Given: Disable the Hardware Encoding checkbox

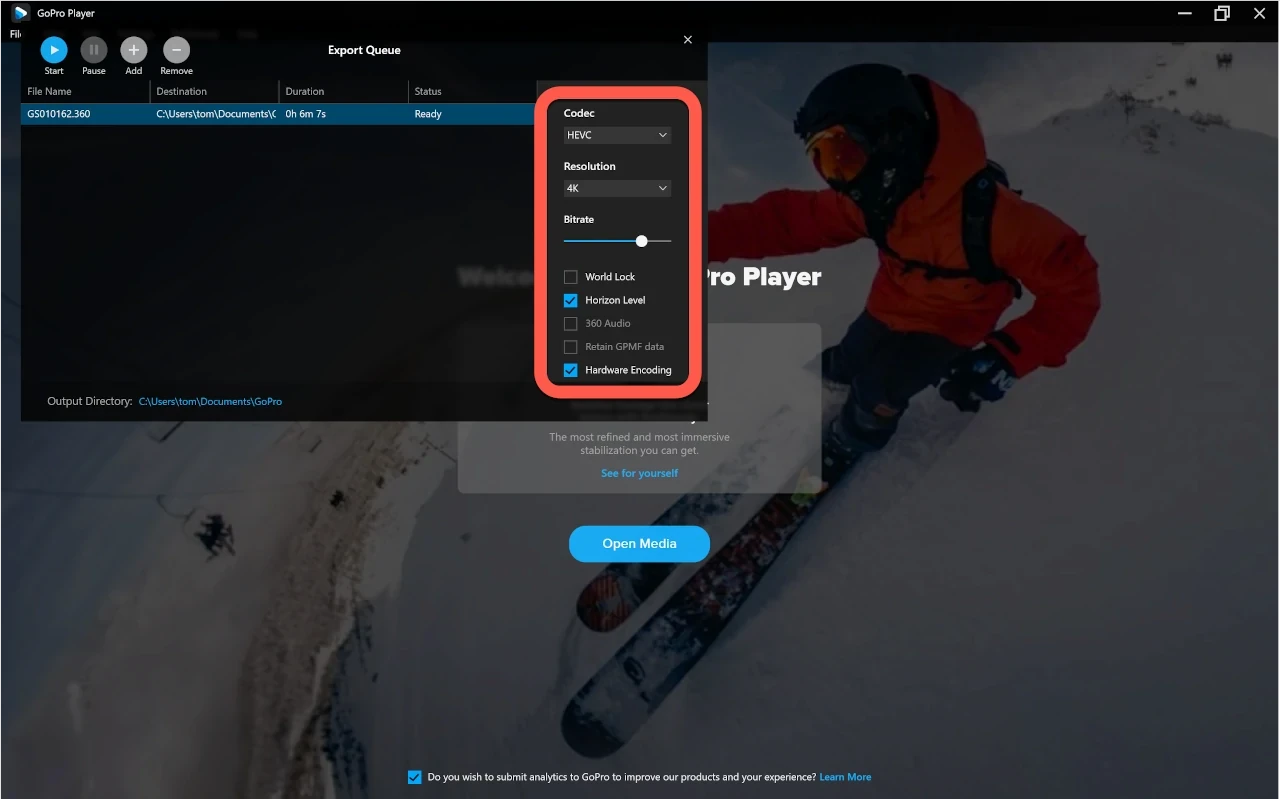Looking at the screenshot, I should coord(571,370).
